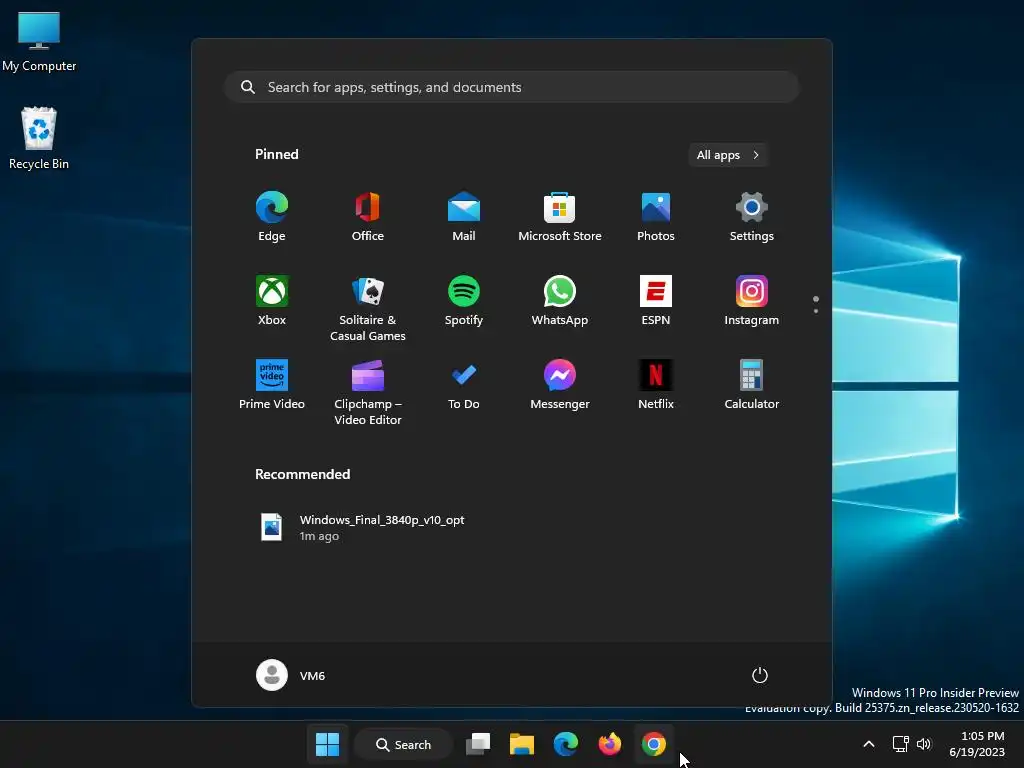
Task: Launch Chrome from the taskbar
Action: click(x=654, y=744)
